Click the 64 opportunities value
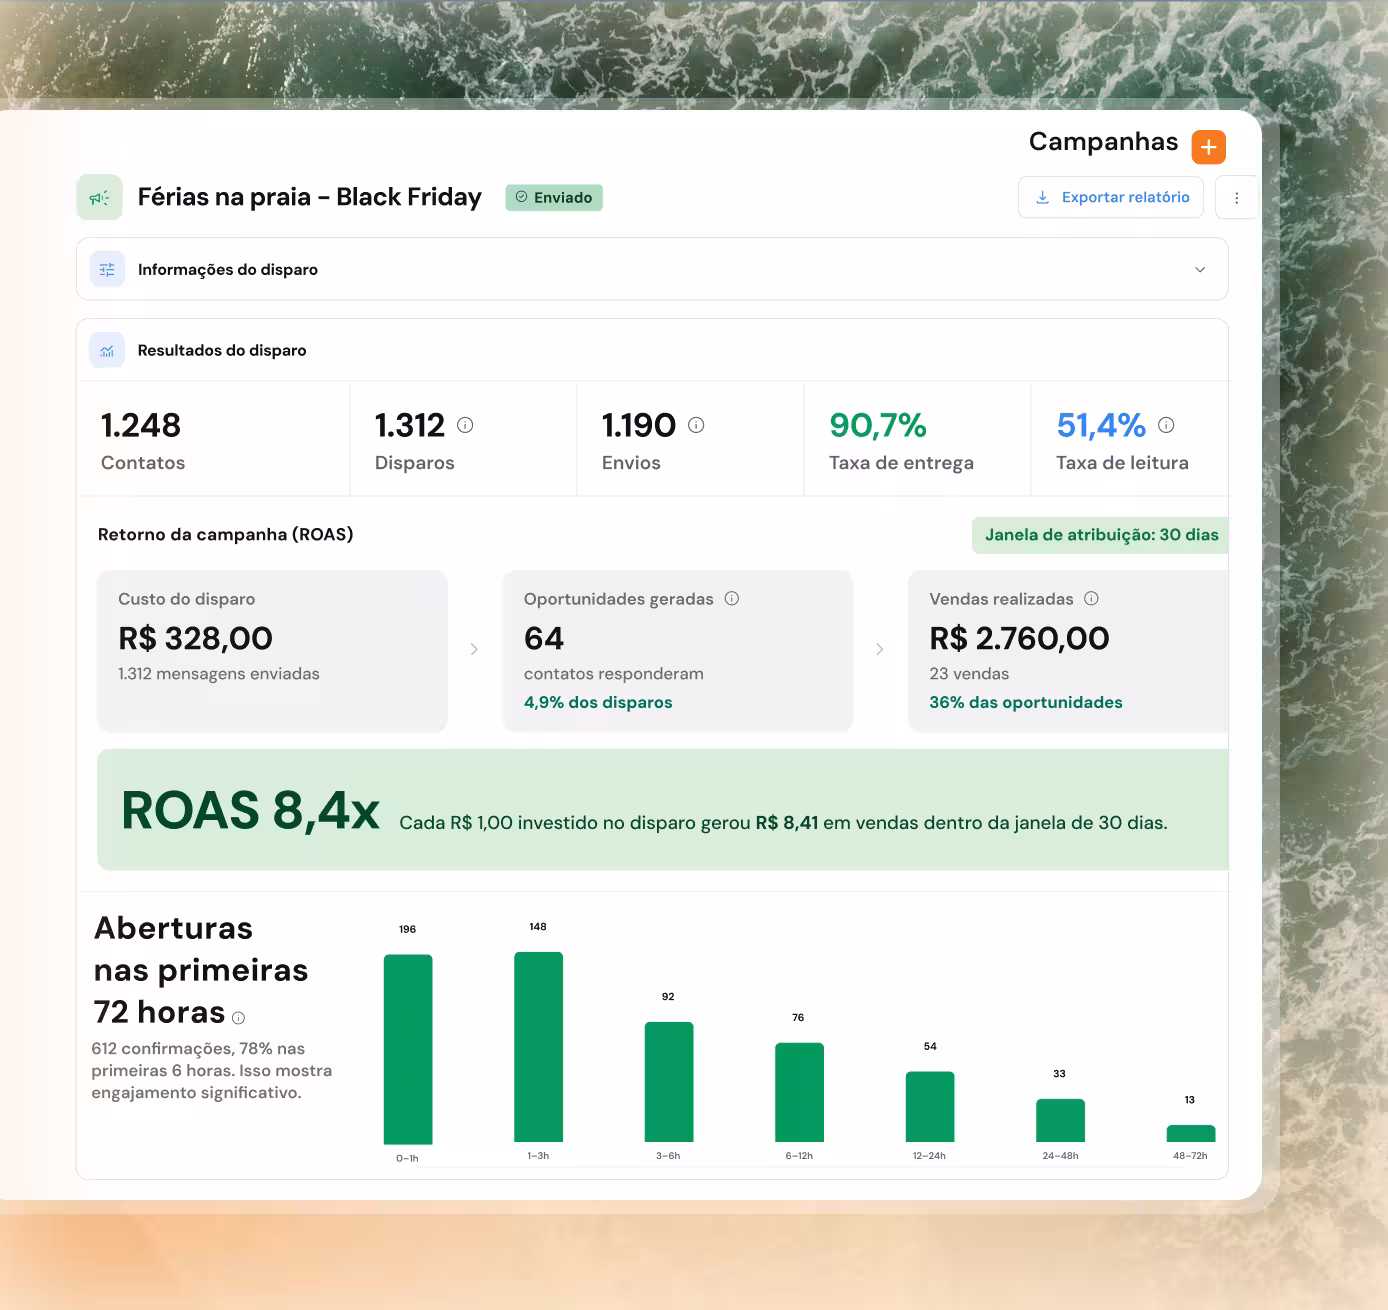The width and height of the screenshot is (1388, 1310). coord(544,638)
